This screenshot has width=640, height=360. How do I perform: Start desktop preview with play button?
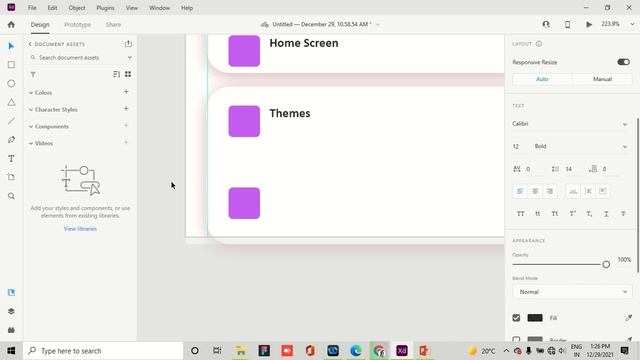click(x=589, y=24)
